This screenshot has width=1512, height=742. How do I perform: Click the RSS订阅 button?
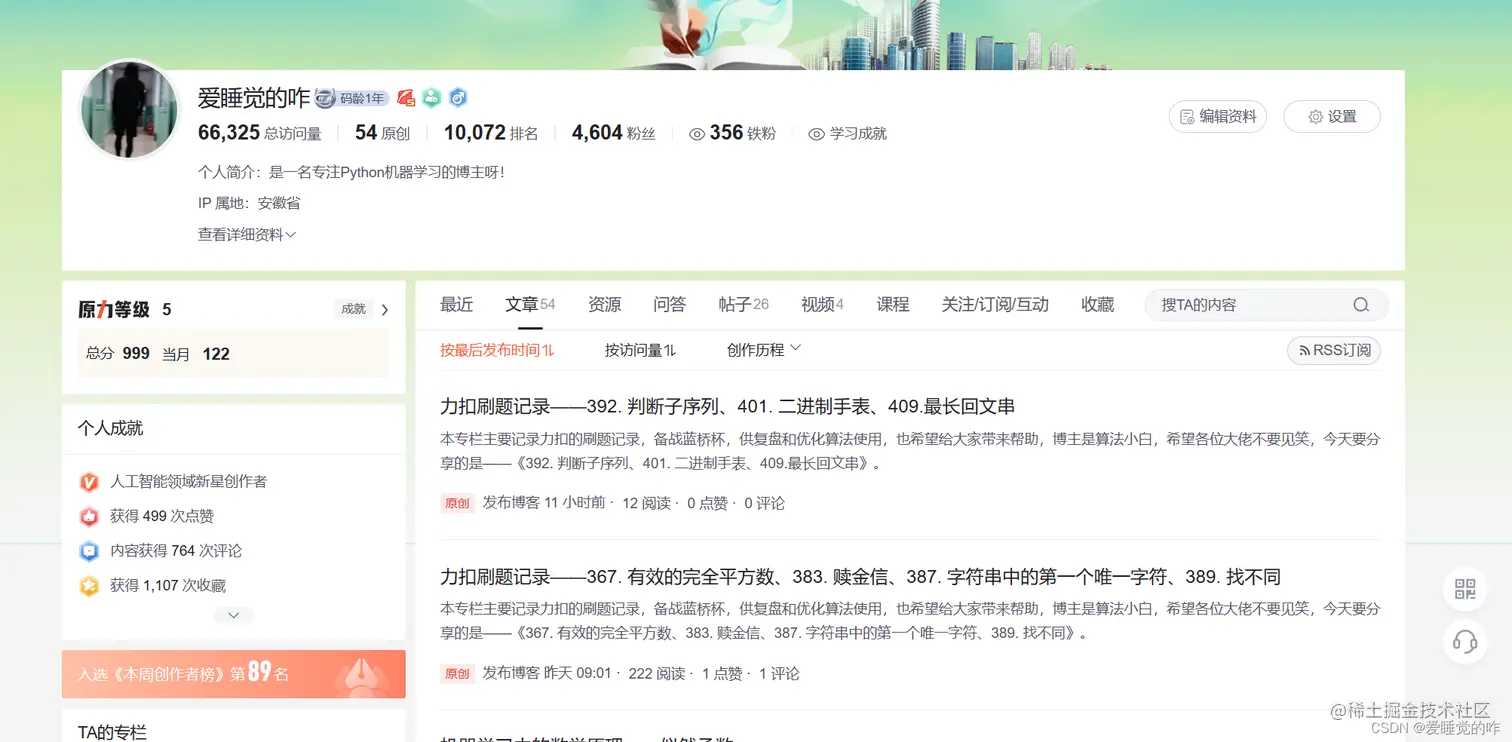(x=1334, y=350)
